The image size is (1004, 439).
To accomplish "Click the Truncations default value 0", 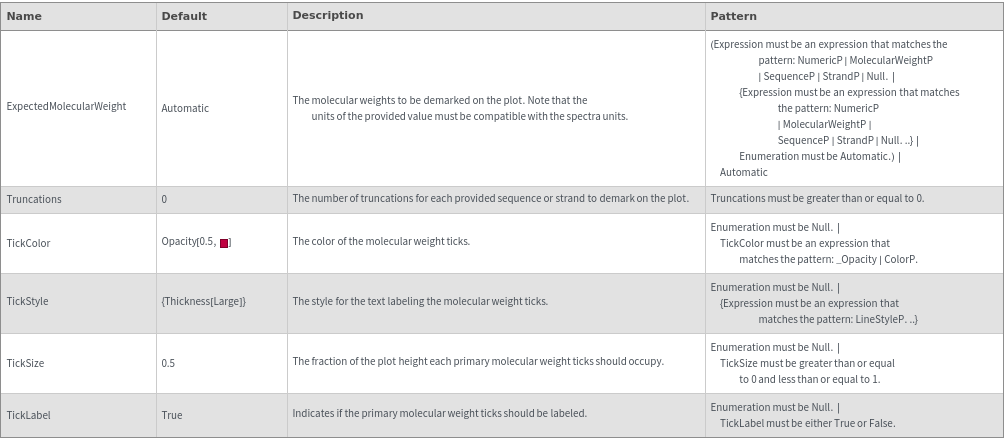I will (164, 199).
